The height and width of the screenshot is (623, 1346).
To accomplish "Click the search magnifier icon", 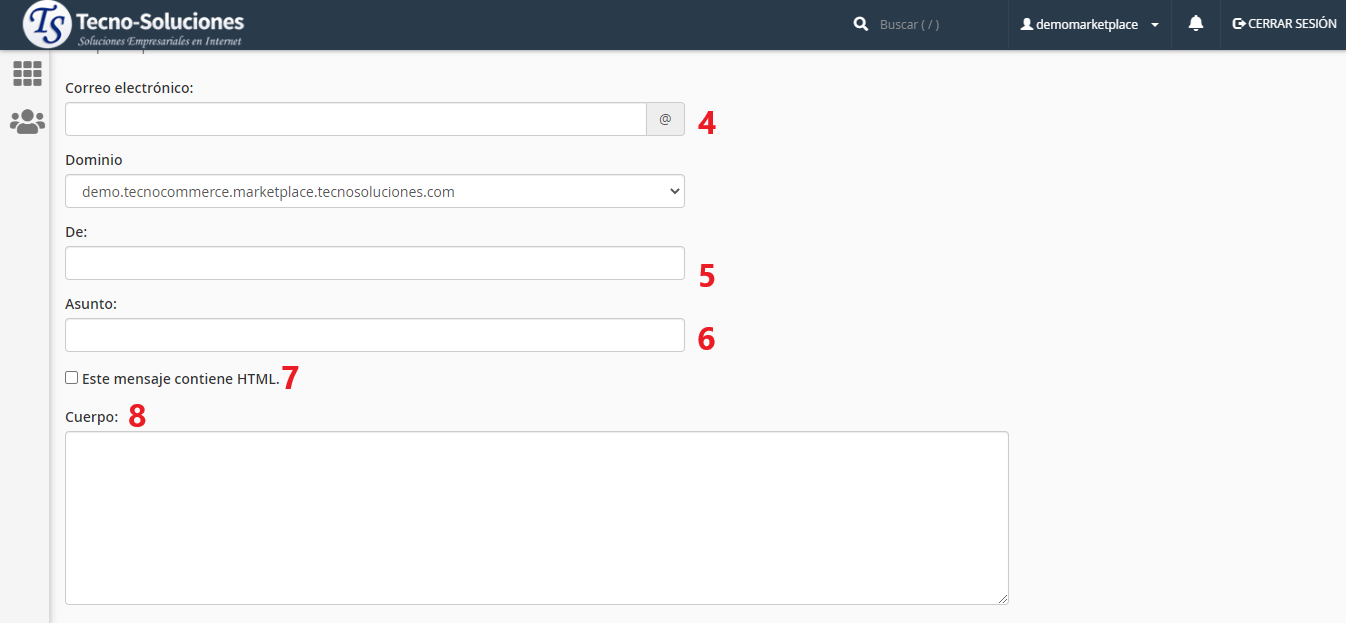I will pos(860,24).
